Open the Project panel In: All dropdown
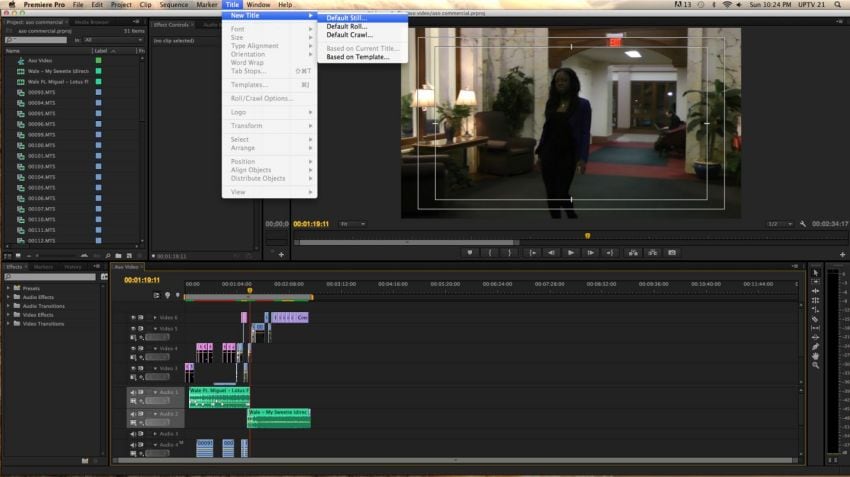The height and width of the screenshot is (477, 850). pos(113,40)
